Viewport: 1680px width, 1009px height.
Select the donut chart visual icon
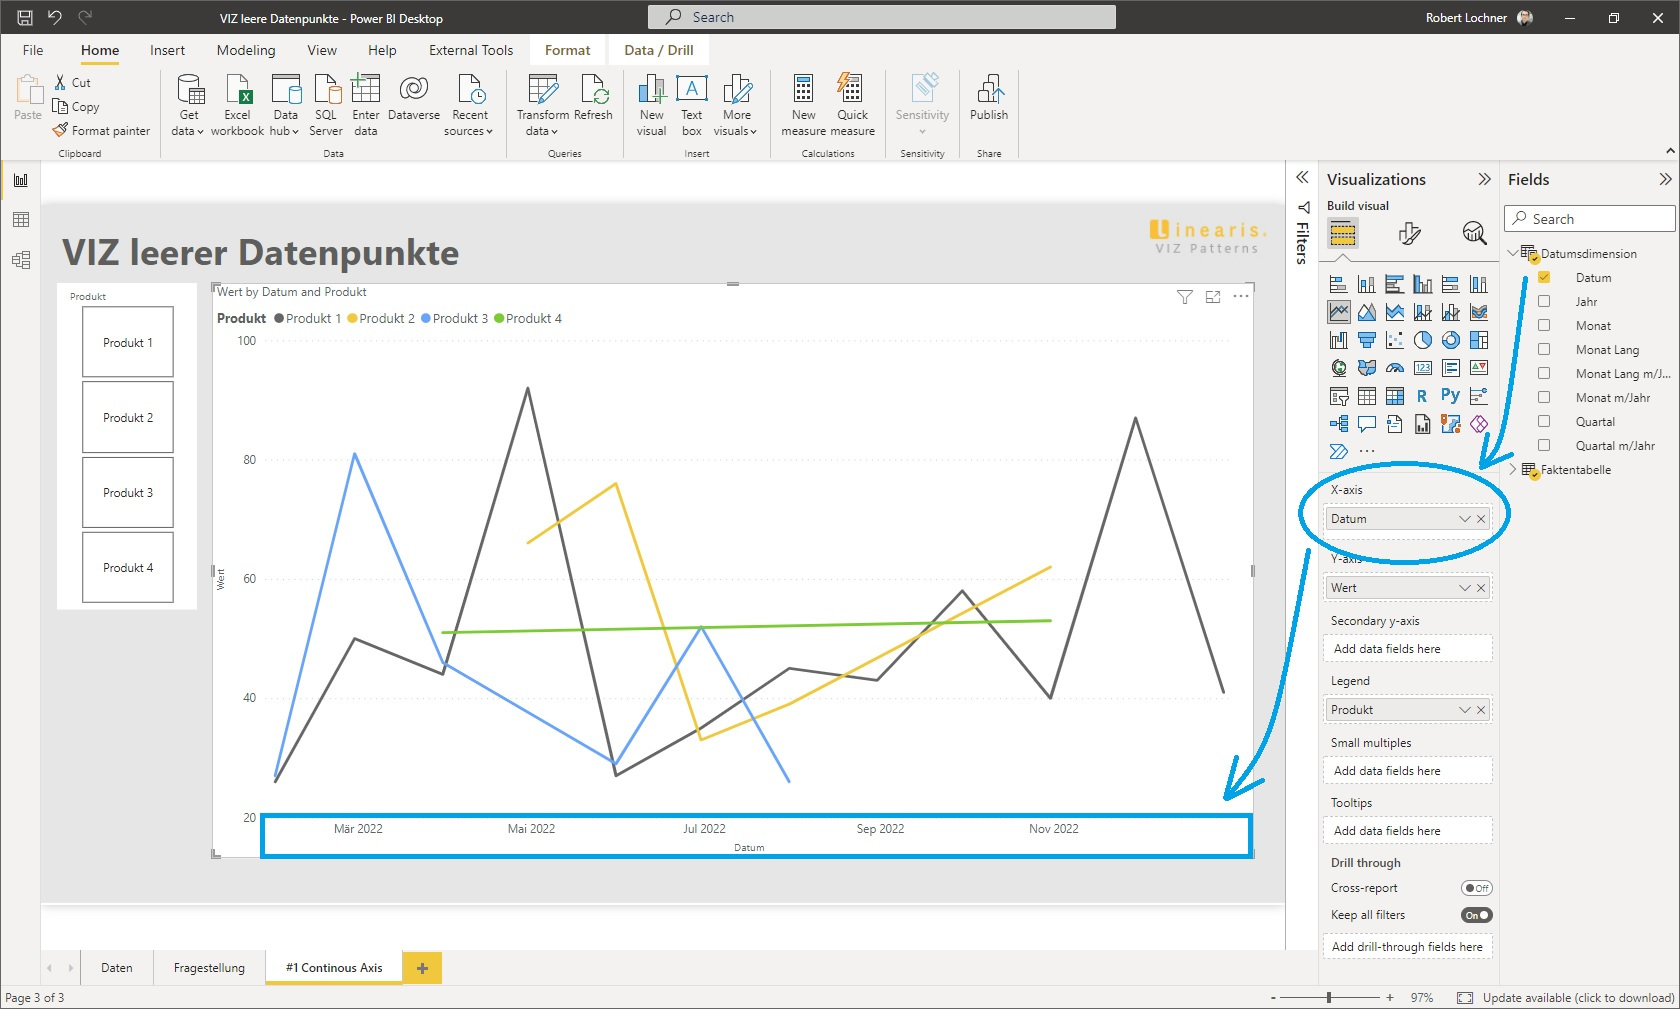(x=1451, y=340)
